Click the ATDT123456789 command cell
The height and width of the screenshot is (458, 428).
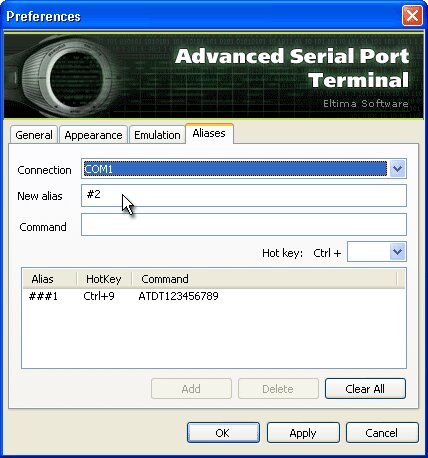pyautogui.click(x=178, y=296)
